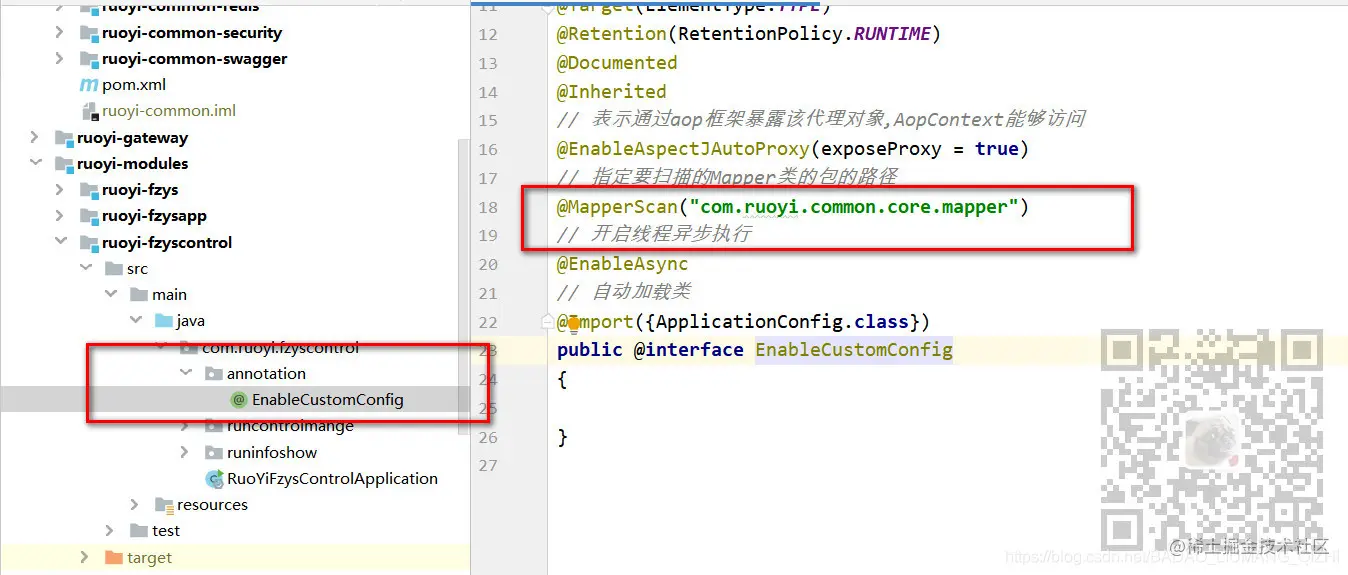1348x575 pixels.
Task: Click the @EnableAspectJAutoProxy annotation
Action: [683, 149]
